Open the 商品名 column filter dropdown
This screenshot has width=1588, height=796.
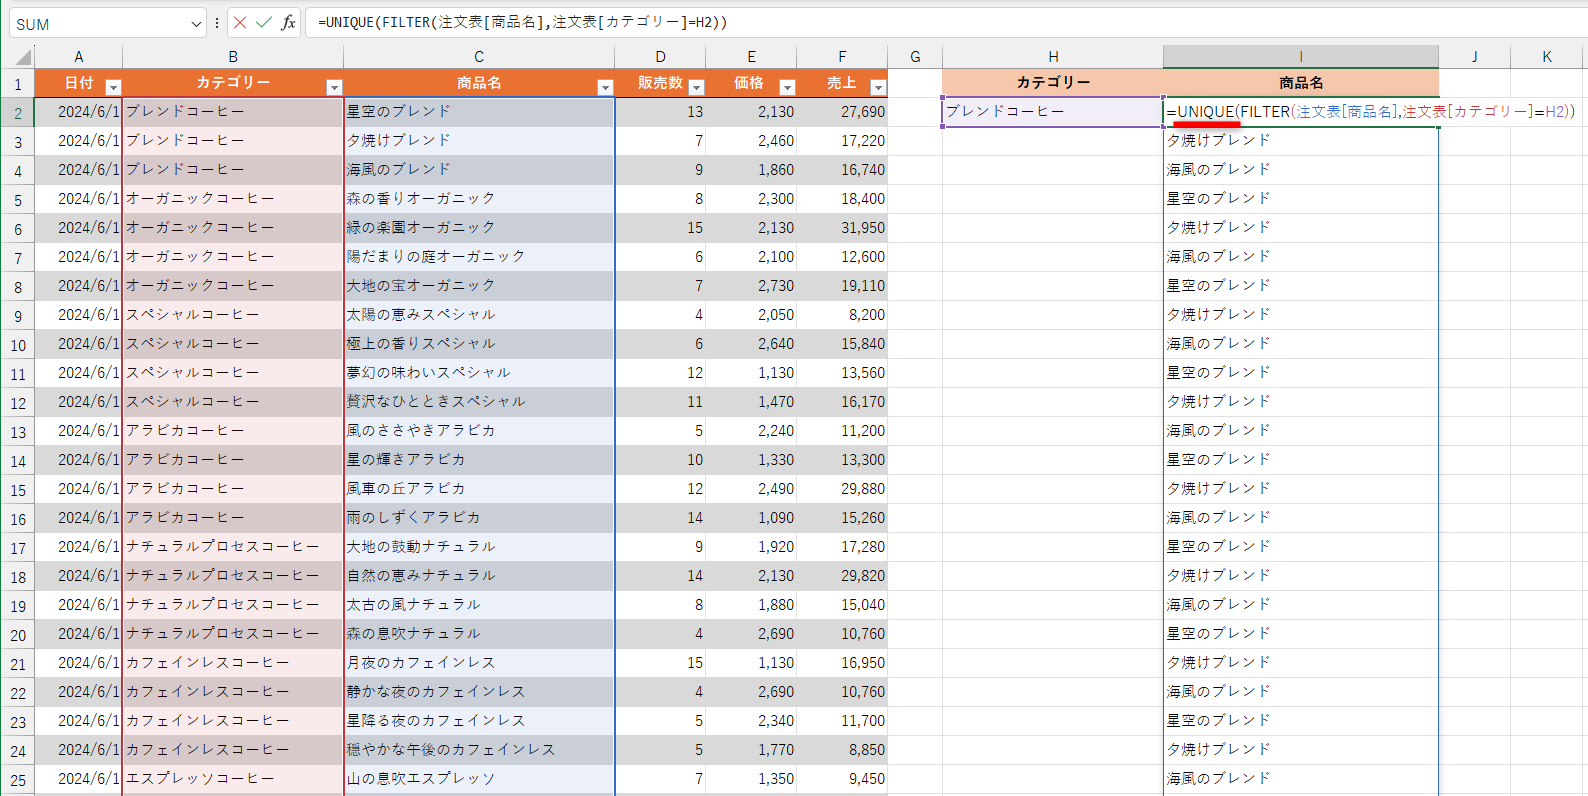605,87
